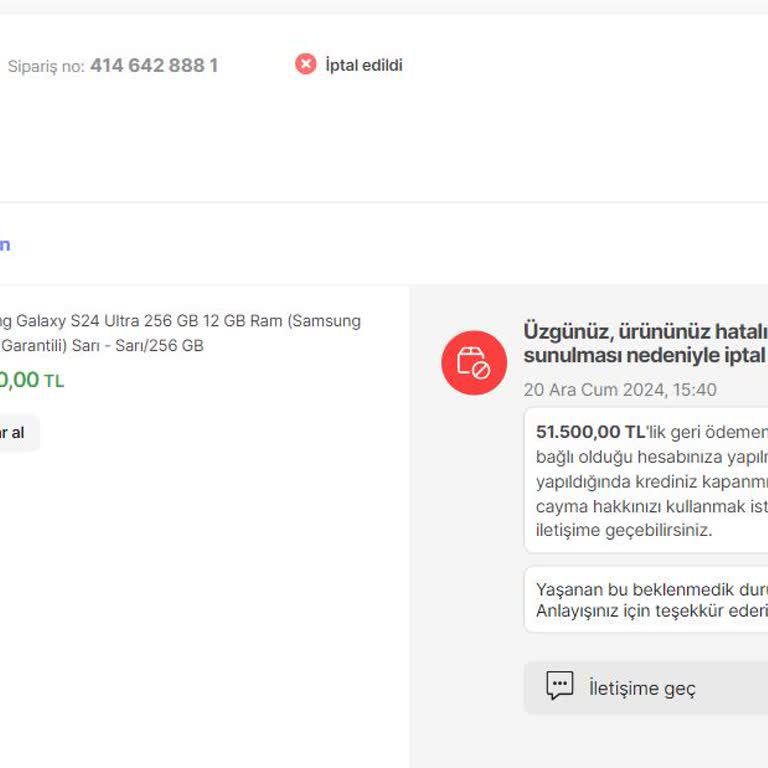This screenshot has width=768, height=768.
Task: Click the İptal edildi status label
Action: coord(363,65)
